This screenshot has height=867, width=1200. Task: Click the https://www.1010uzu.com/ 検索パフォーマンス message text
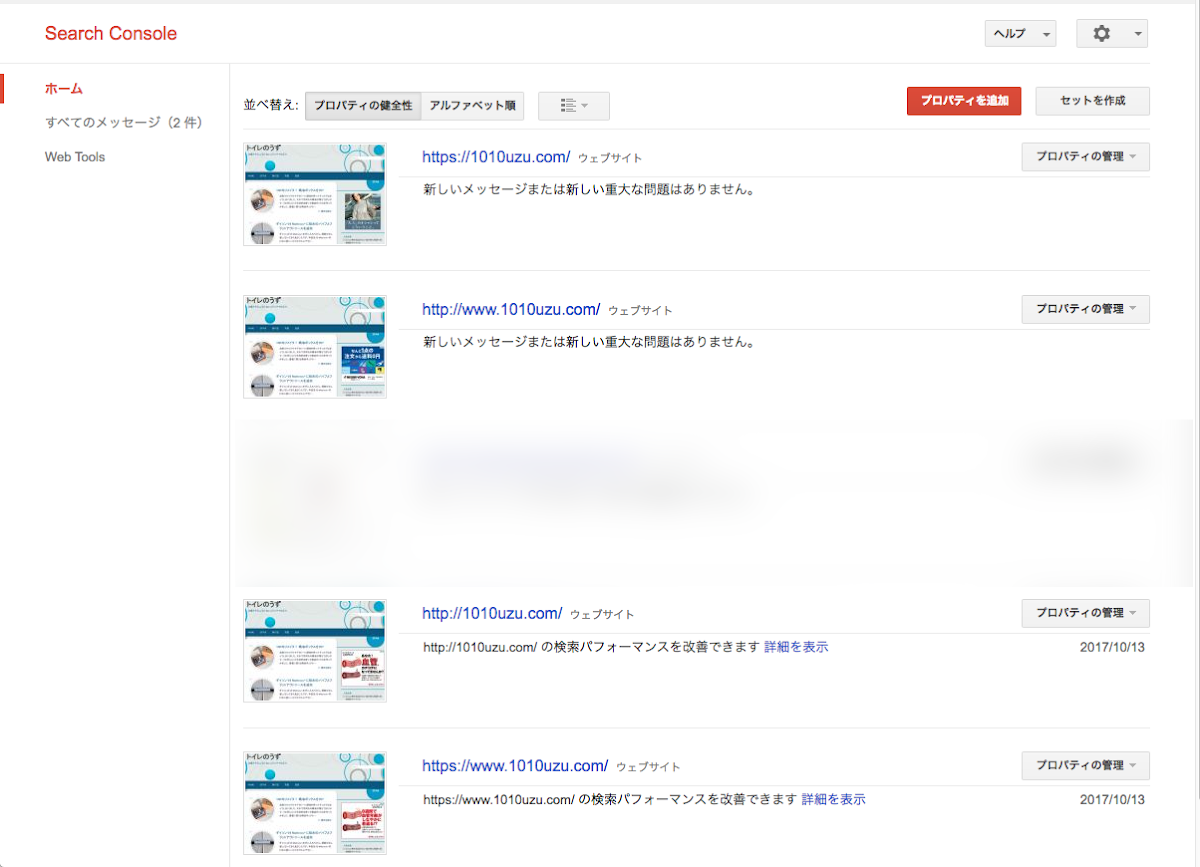[x=611, y=799]
